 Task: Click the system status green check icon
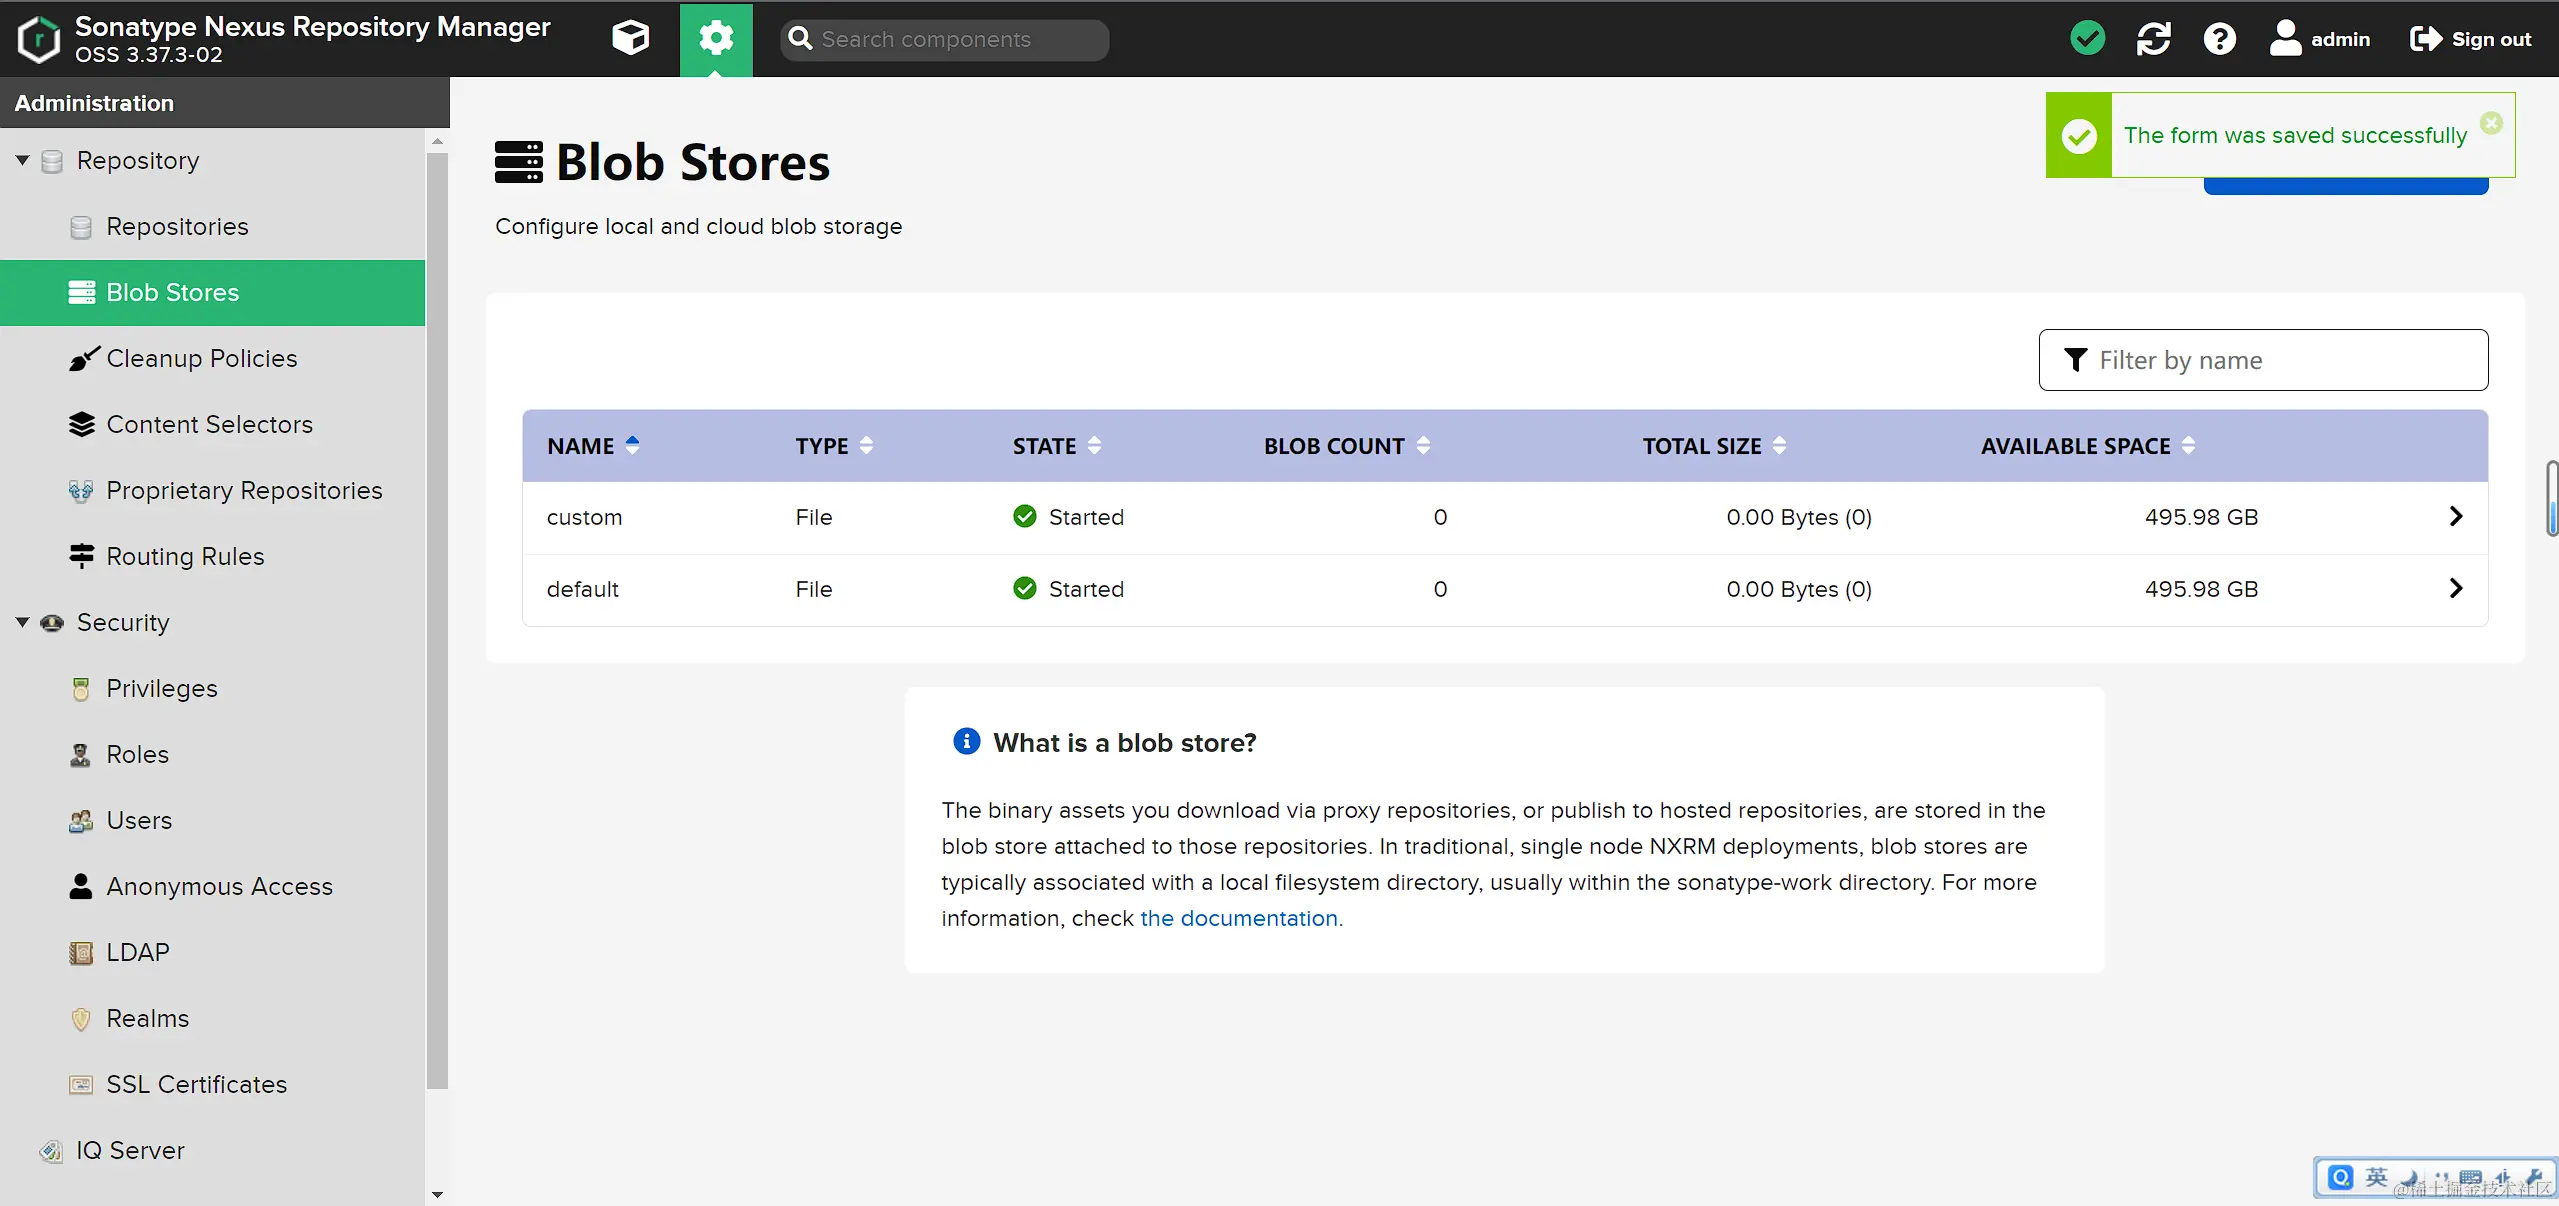(x=2087, y=39)
